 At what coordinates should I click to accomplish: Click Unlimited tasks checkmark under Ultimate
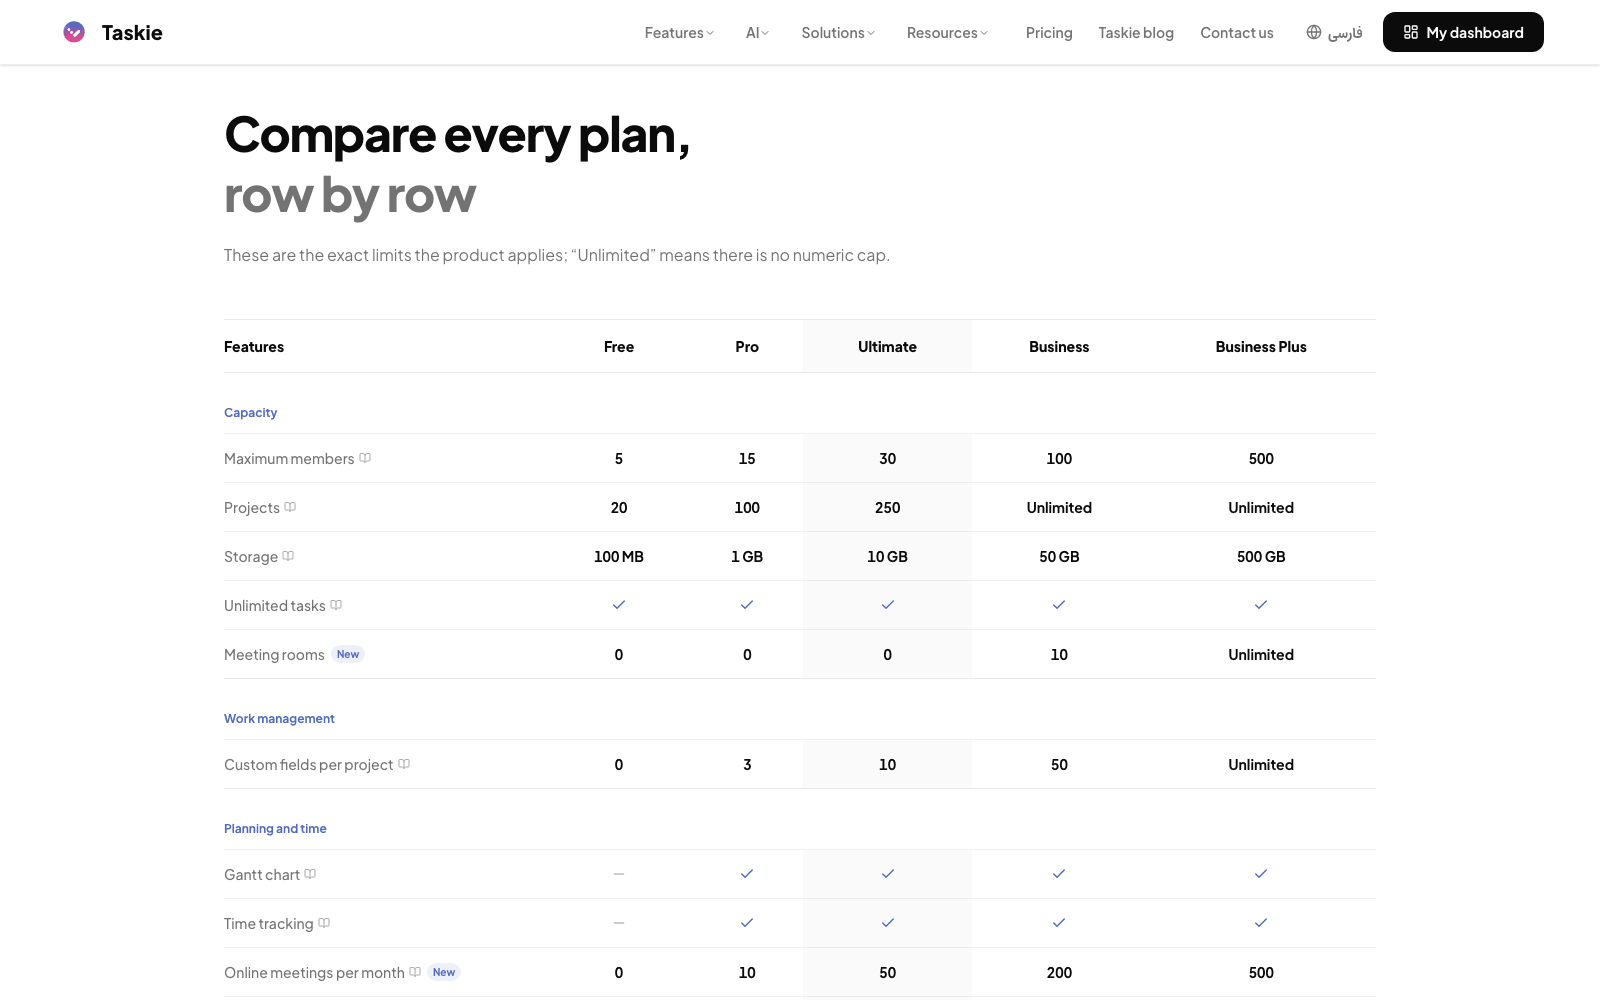888,605
